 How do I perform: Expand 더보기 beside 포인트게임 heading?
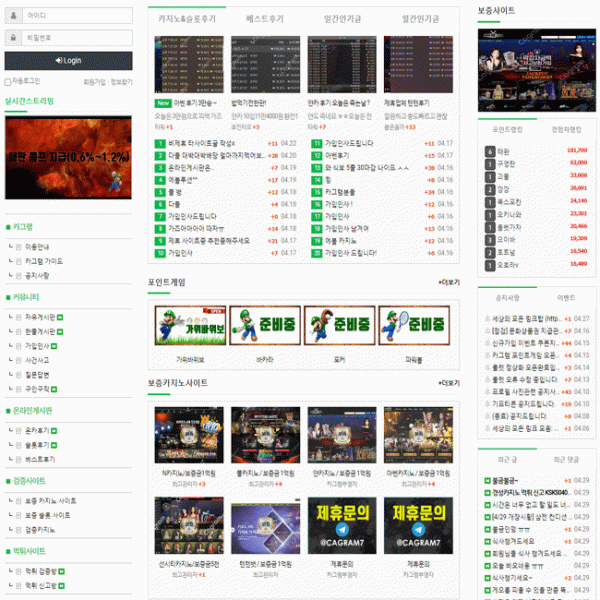coord(449,282)
